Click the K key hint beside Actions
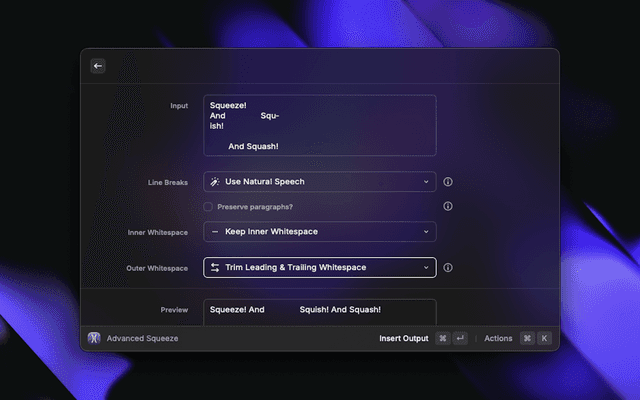This screenshot has width=640, height=400. pos(544,338)
